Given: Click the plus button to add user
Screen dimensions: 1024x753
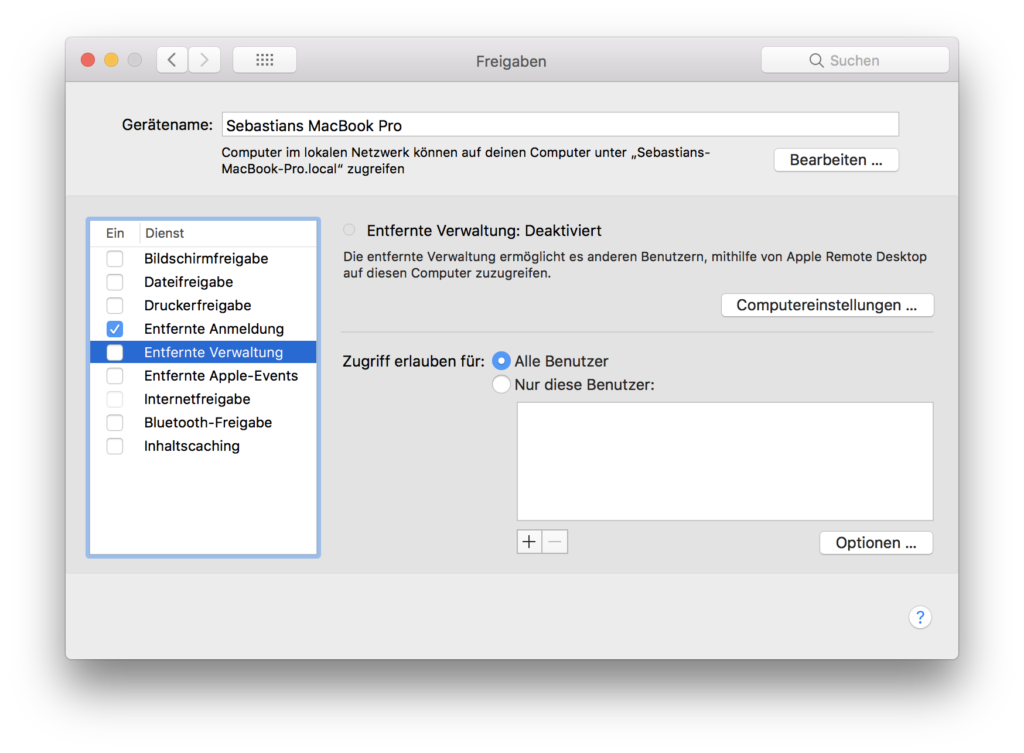Looking at the screenshot, I should coord(529,542).
